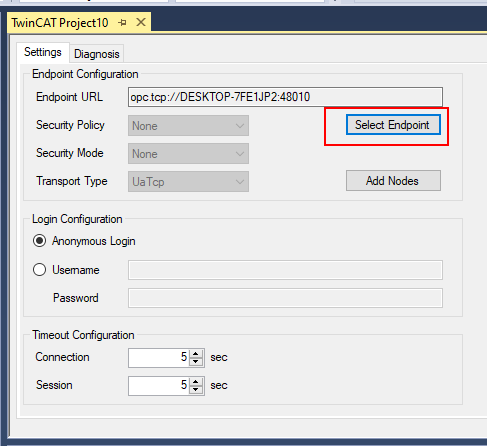
Task: Increase the Connection timeout with up arrow
Action: tap(196, 354)
